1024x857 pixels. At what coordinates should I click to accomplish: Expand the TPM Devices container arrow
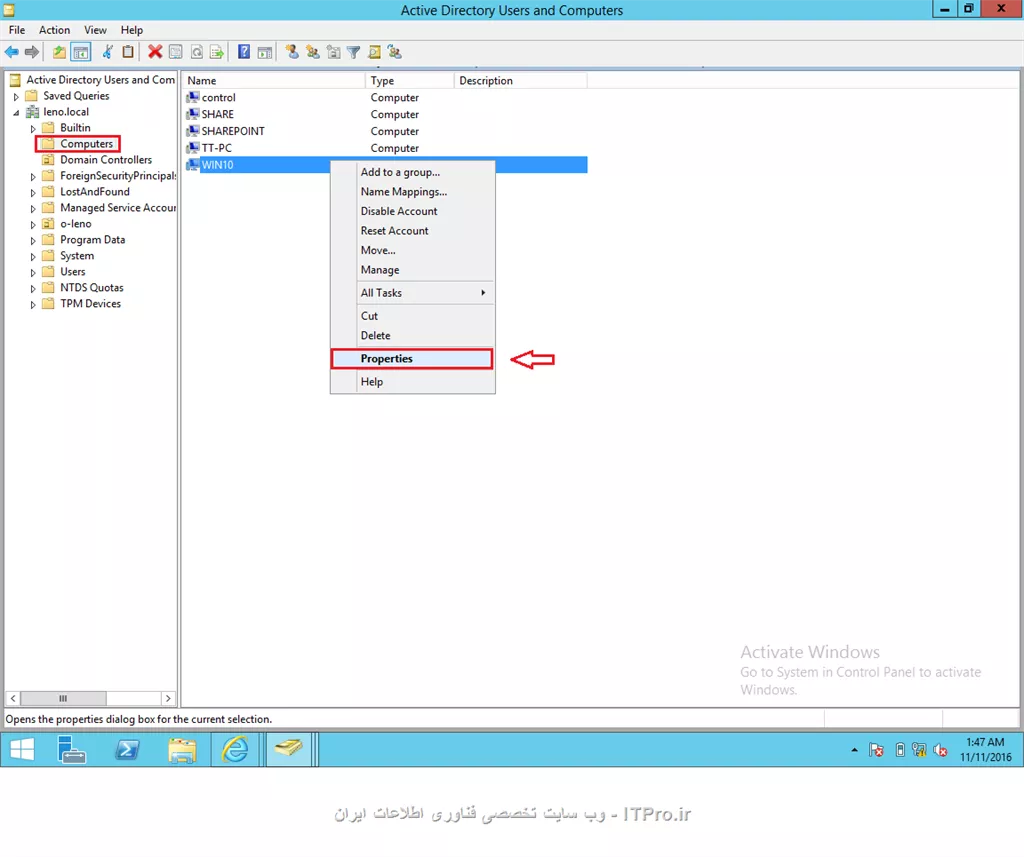point(33,304)
